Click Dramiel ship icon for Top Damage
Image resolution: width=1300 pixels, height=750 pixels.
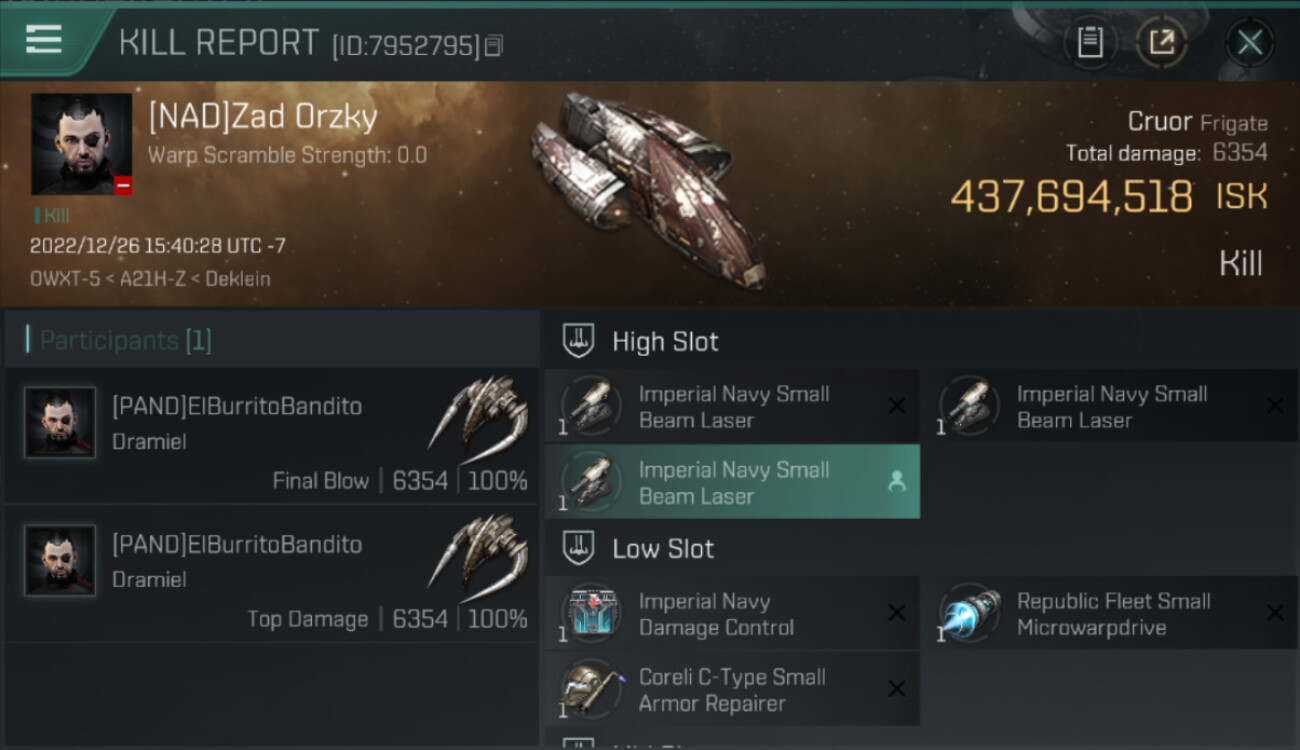(x=479, y=552)
